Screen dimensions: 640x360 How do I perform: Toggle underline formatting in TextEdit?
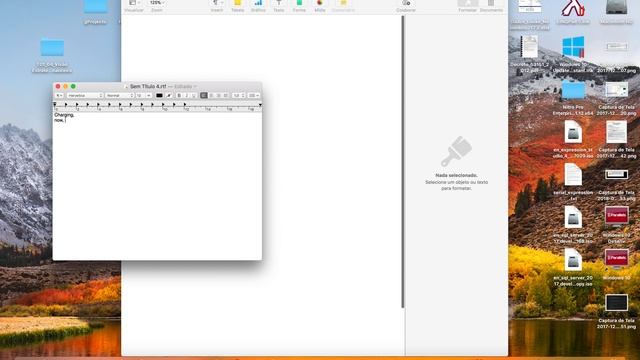click(x=194, y=96)
